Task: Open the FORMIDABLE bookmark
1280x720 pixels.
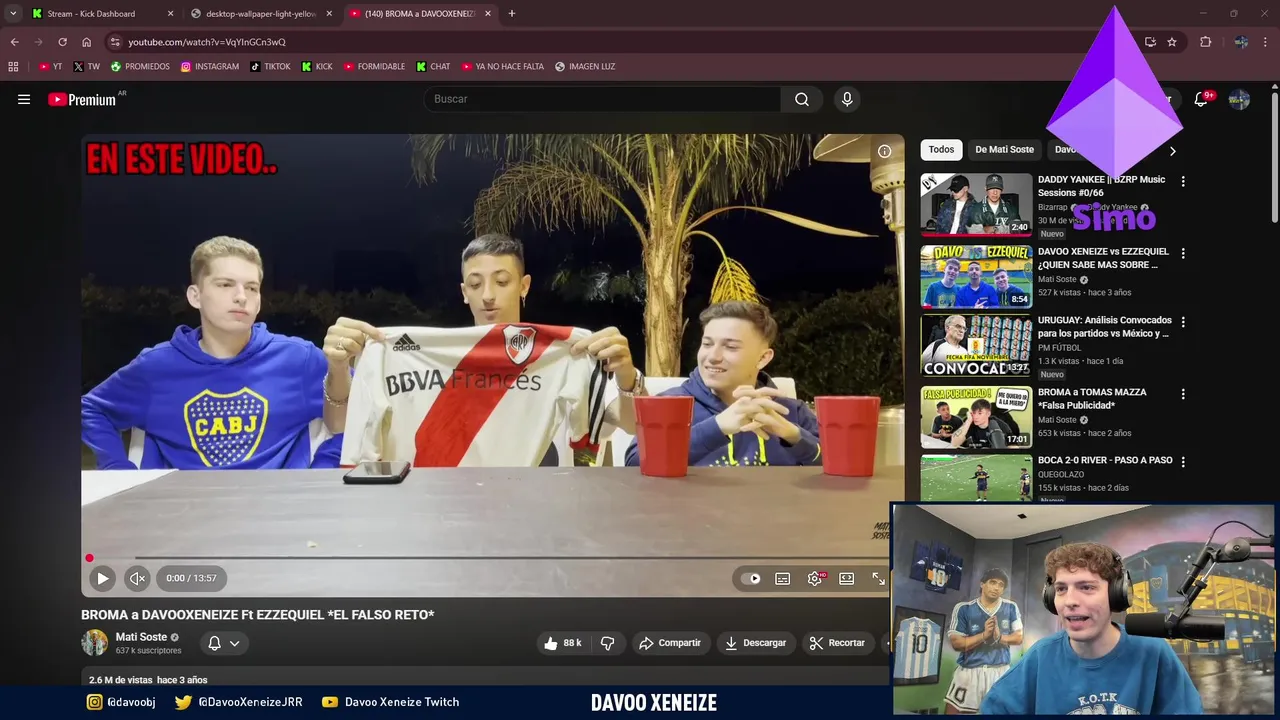Action: tap(374, 67)
